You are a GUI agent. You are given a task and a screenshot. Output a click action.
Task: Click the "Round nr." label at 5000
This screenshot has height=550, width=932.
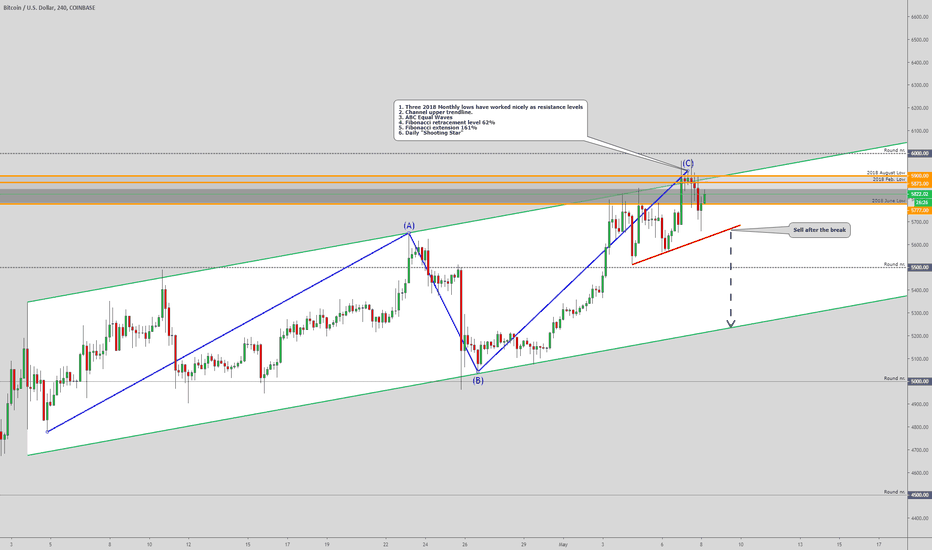895,378
